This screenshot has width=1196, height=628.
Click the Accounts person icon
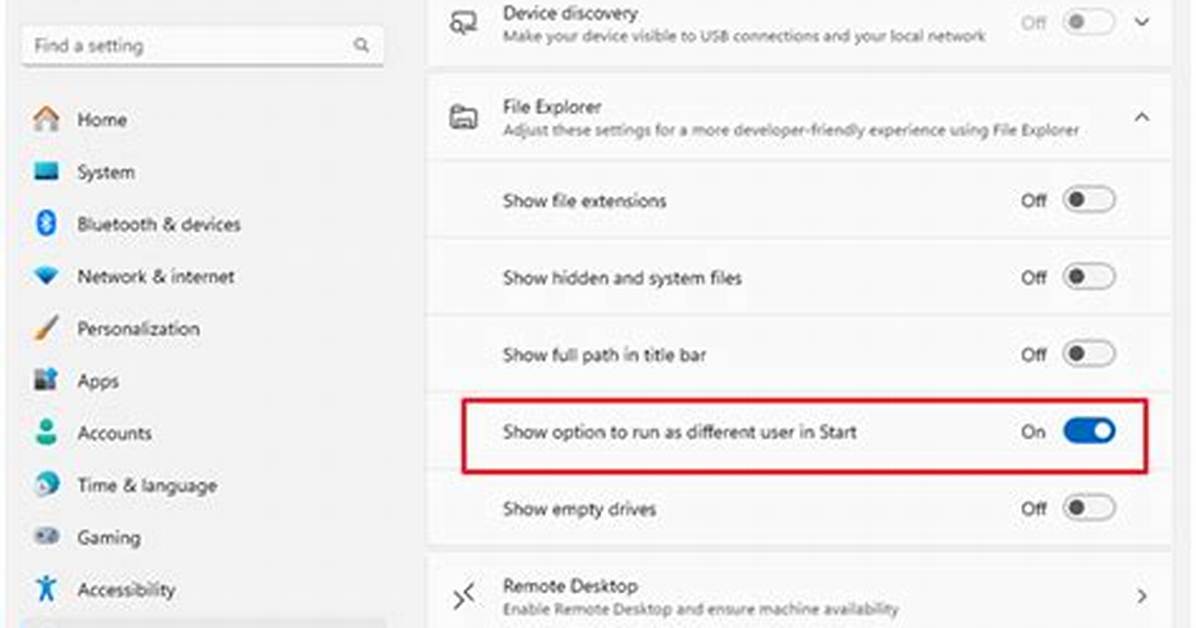[x=47, y=432]
